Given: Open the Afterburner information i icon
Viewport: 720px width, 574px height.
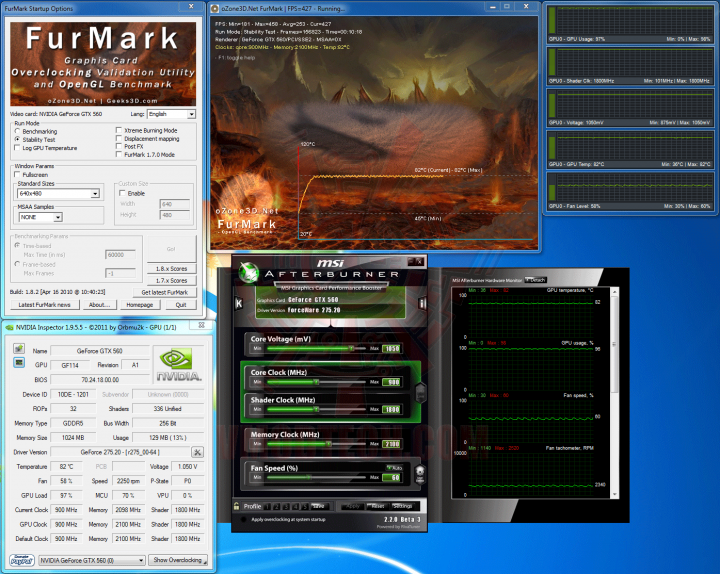Looking at the screenshot, I should 422,304.
